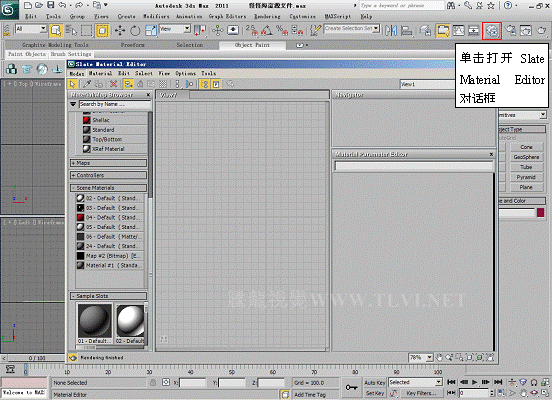
Task: Click the GeoSphere object type button
Action: pyautogui.click(x=526, y=157)
